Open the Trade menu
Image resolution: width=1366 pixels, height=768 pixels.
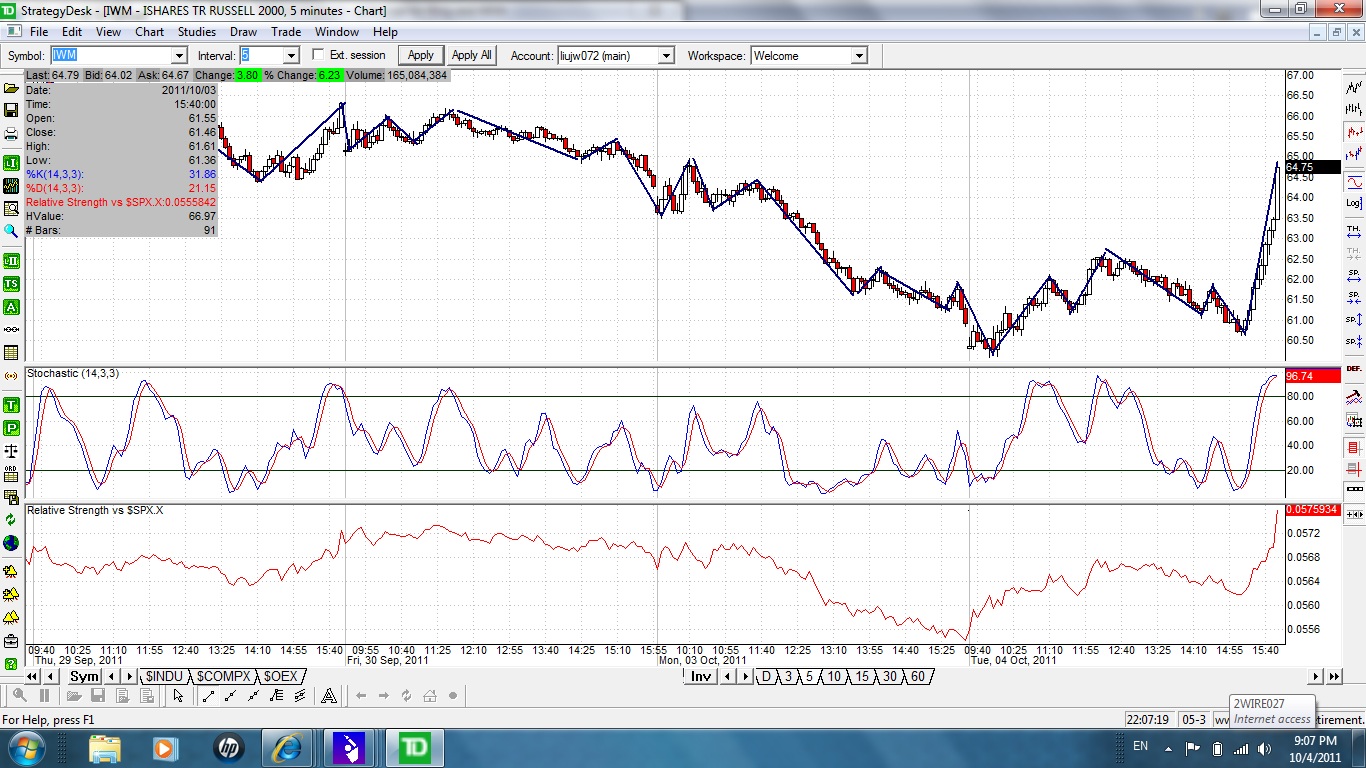[286, 32]
